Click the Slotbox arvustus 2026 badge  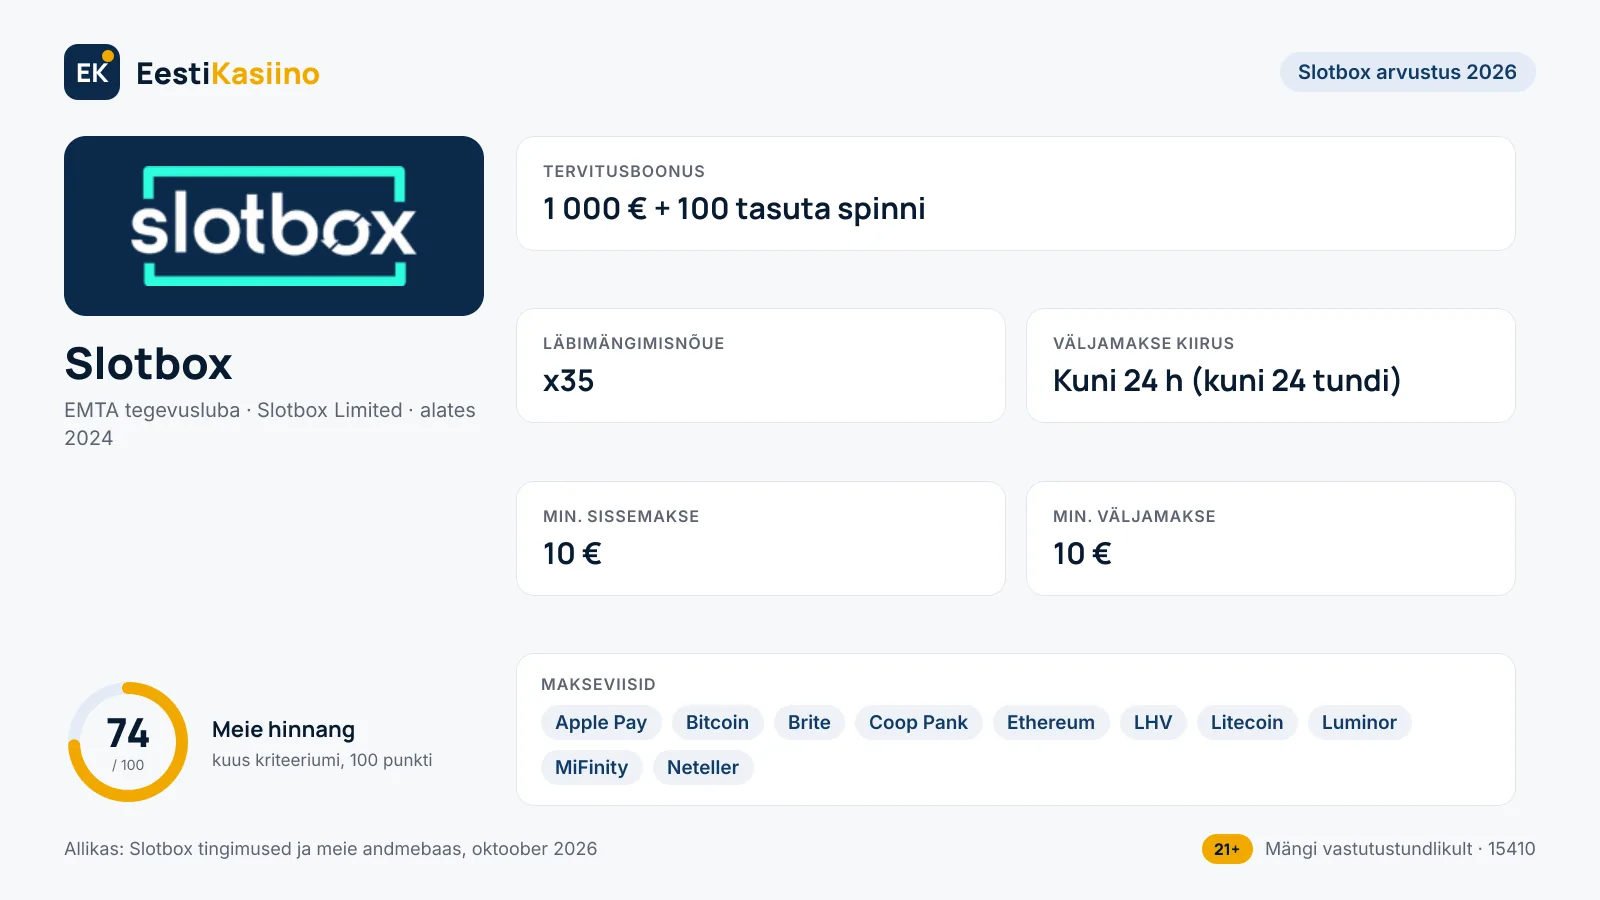(x=1407, y=72)
